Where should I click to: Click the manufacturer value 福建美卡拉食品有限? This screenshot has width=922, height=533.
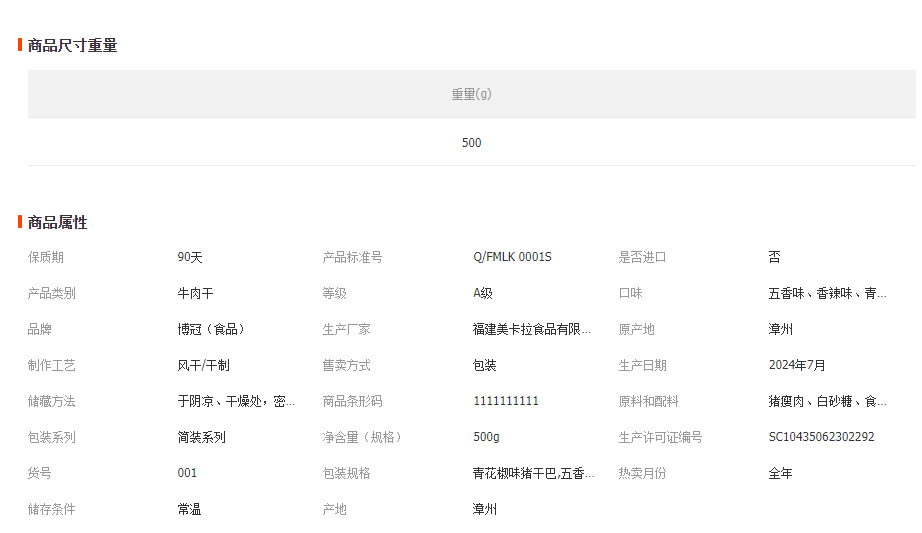pos(532,329)
